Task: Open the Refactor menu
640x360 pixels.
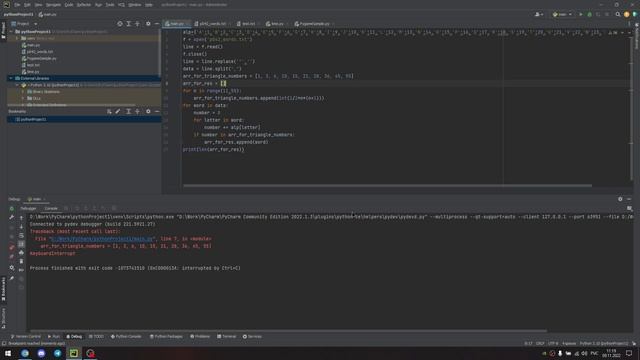Action: (84, 5)
